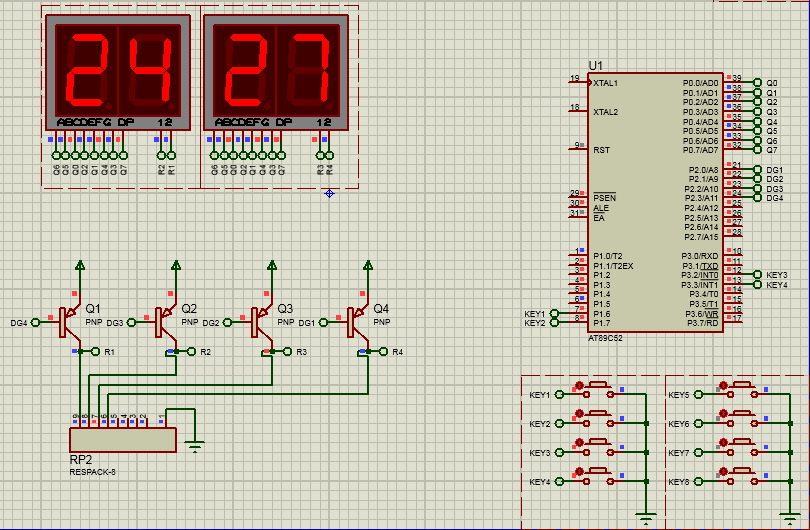
Task: Click the RESPACK-8 part name text
Action: click(92, 472)
